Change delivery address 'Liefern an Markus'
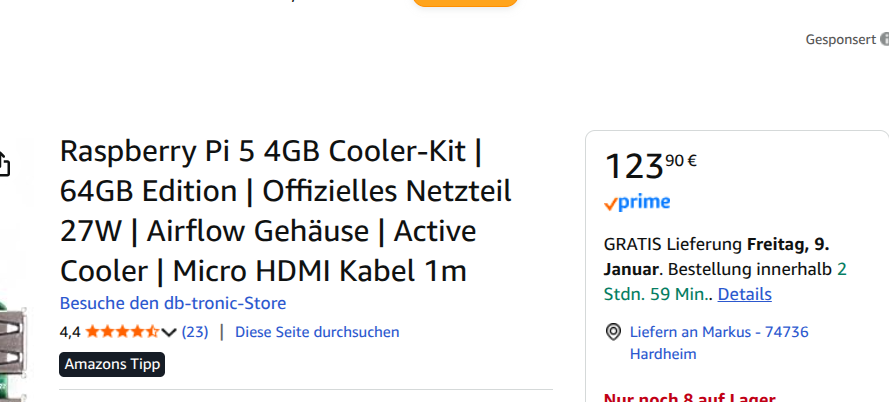This screenshot has height=402, width=889. pyautogui.click(x=718, y=332)
